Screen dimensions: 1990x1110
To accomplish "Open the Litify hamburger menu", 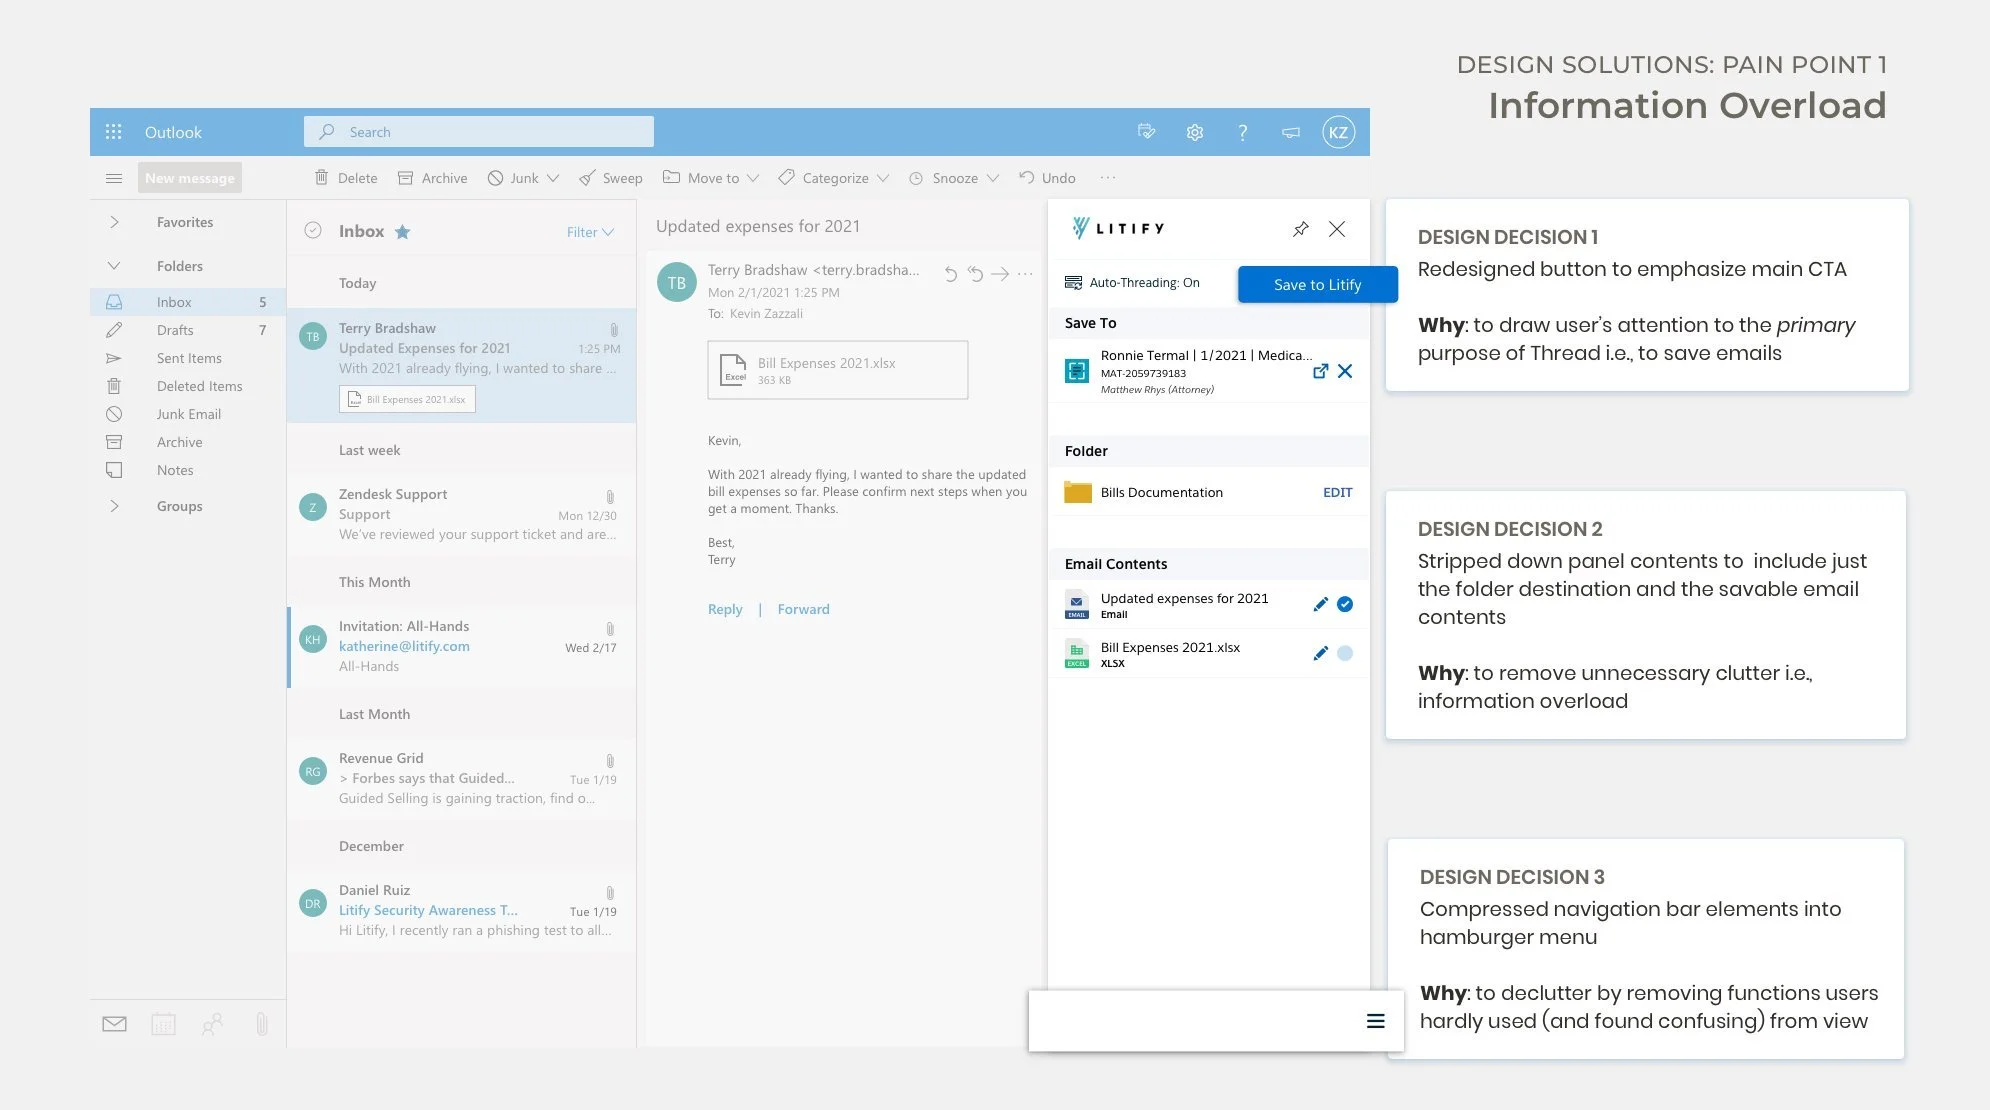I will coord(1375,1021).
